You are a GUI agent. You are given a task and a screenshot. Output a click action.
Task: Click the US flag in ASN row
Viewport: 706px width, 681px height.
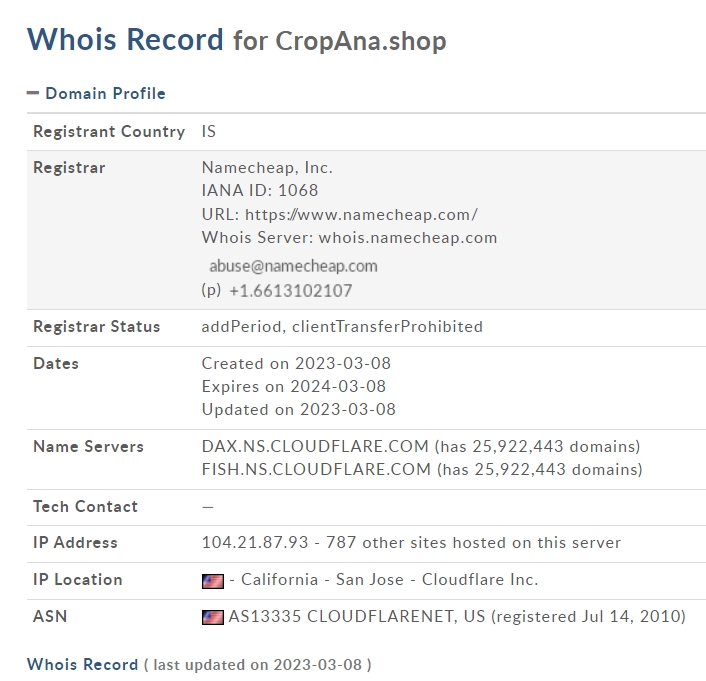(213, 617)
